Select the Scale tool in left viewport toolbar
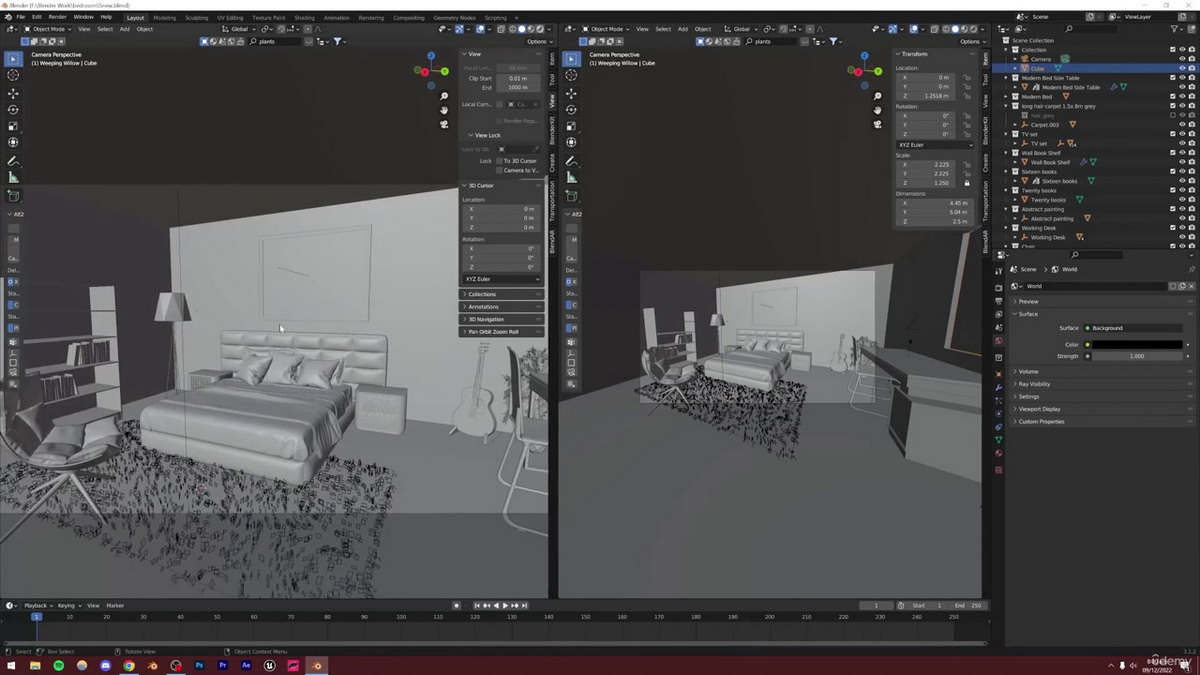 (13, 126)
